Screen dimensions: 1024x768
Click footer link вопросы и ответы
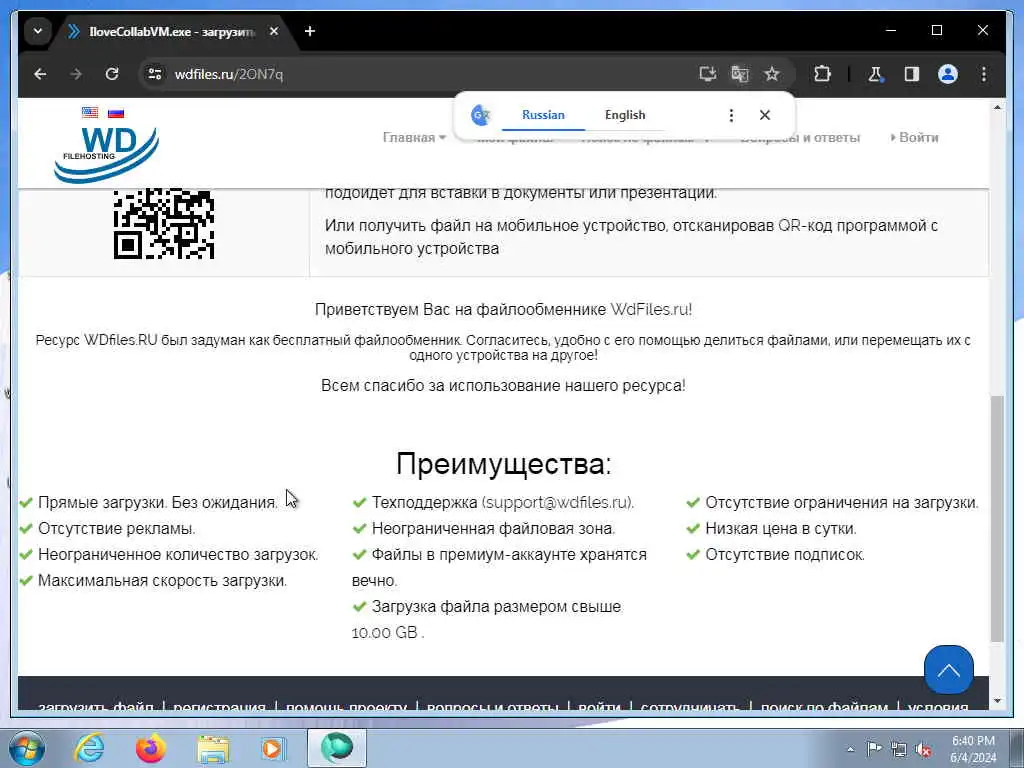click(492, 708)
